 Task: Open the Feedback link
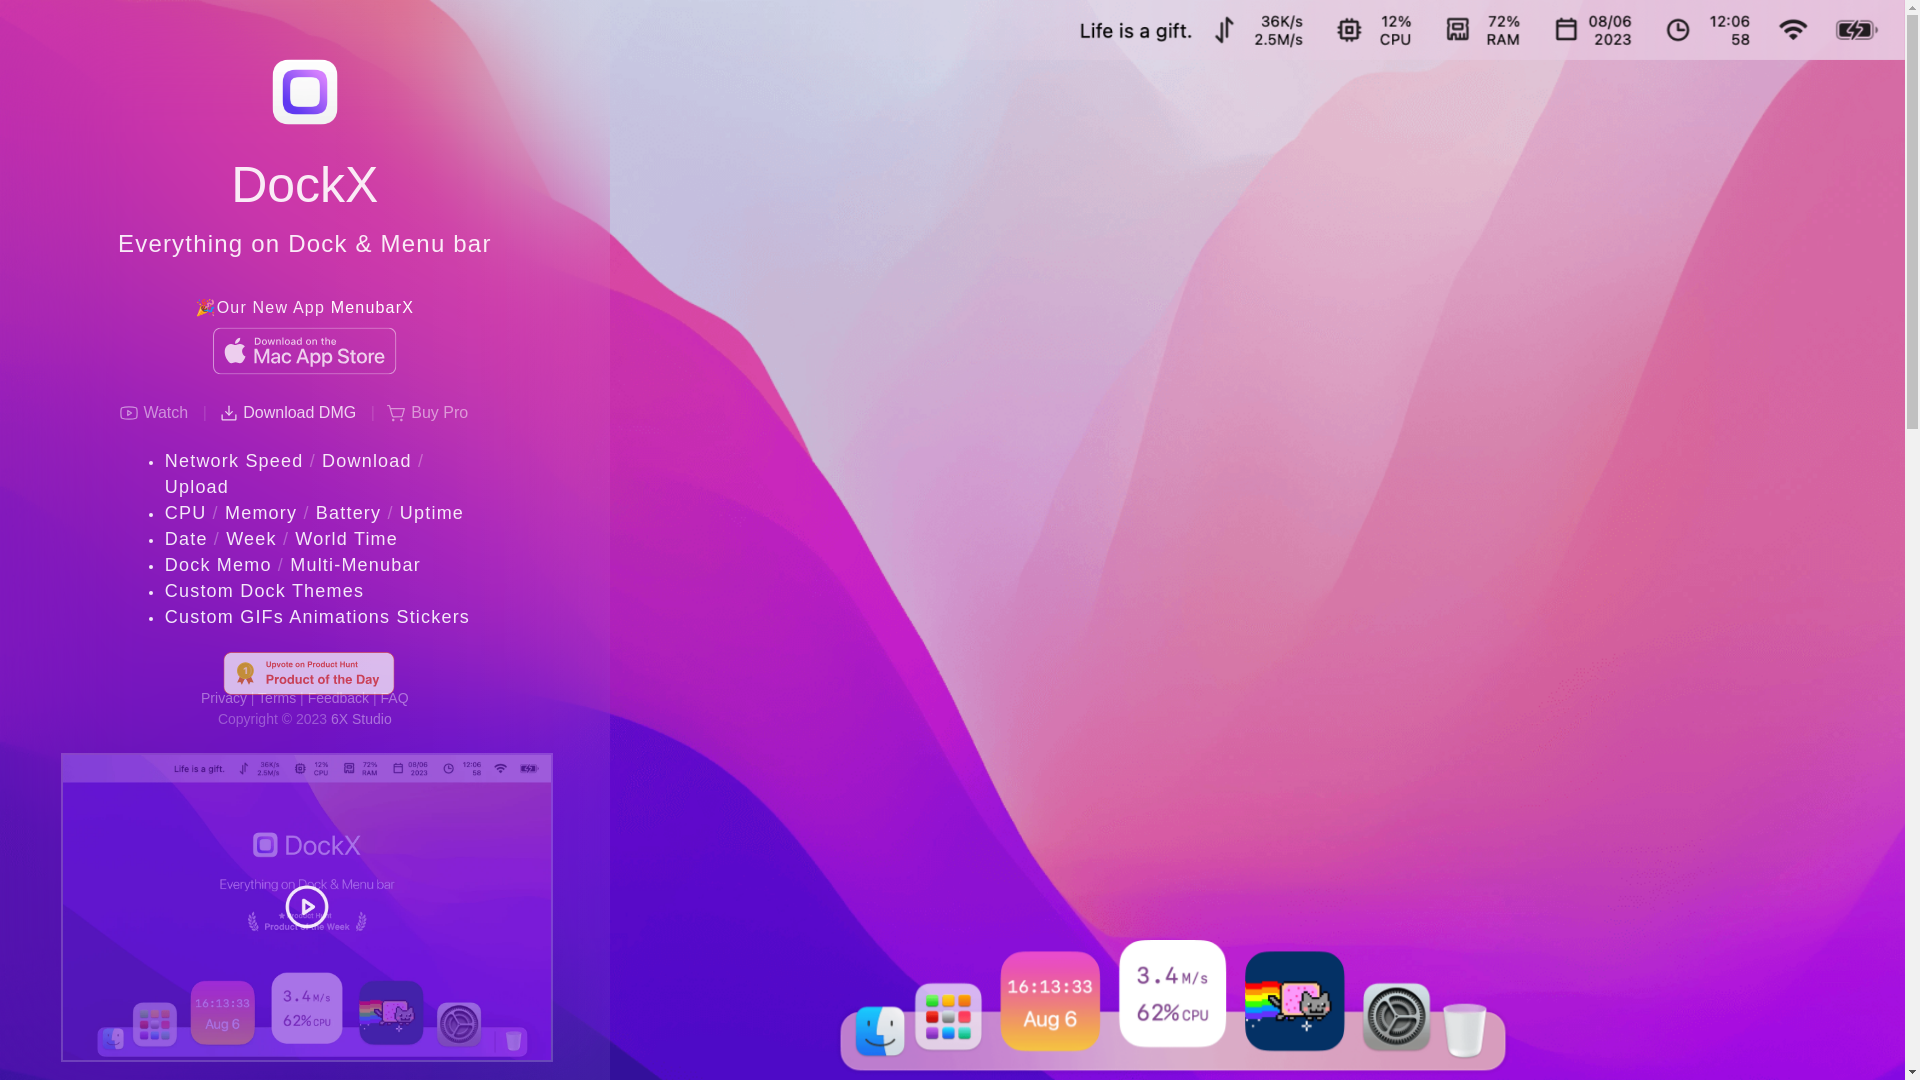click(x=338, y=698)
